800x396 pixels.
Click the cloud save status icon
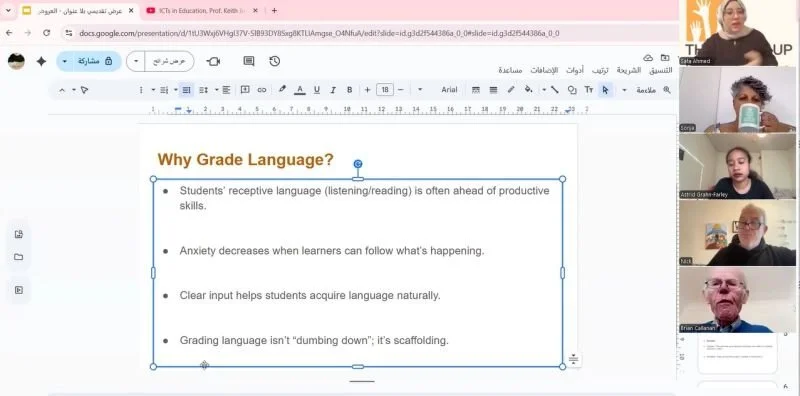click(648, 58)
